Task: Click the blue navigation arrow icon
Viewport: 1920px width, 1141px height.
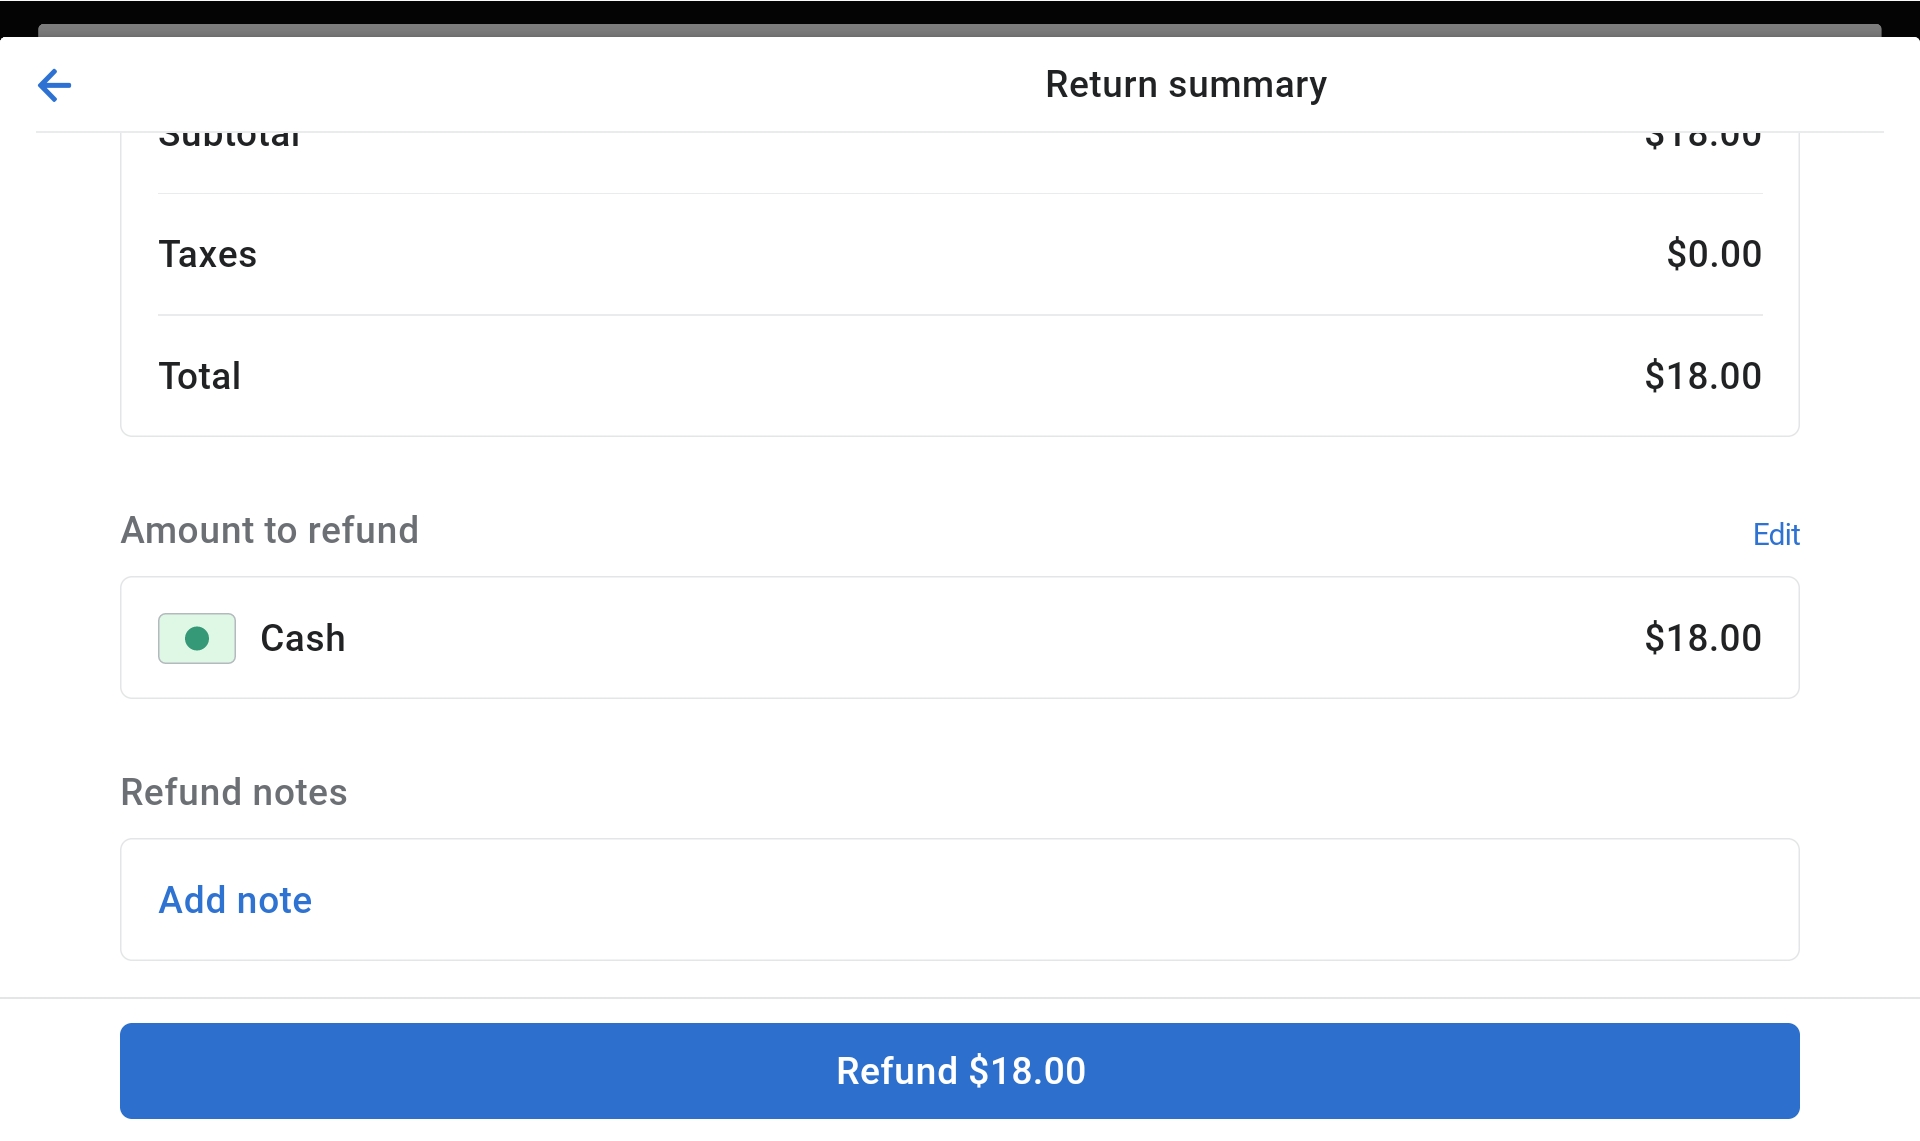Action: pos(55,85)
